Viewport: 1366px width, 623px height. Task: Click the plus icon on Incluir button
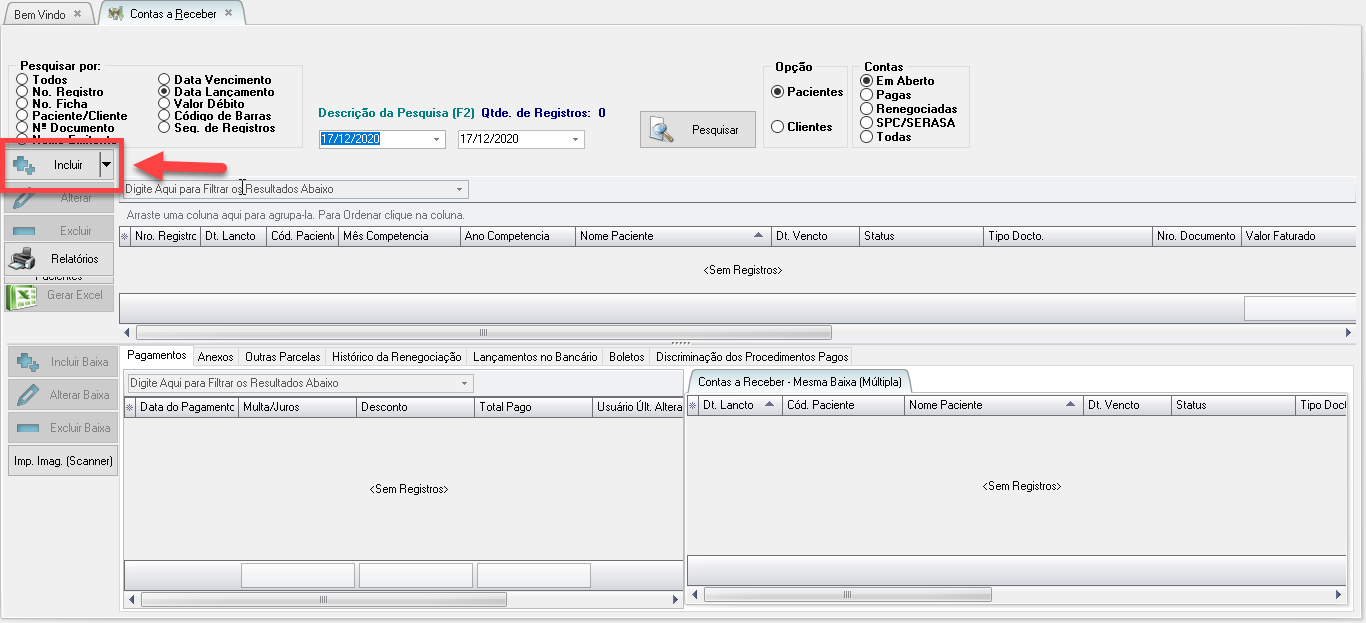25,165
